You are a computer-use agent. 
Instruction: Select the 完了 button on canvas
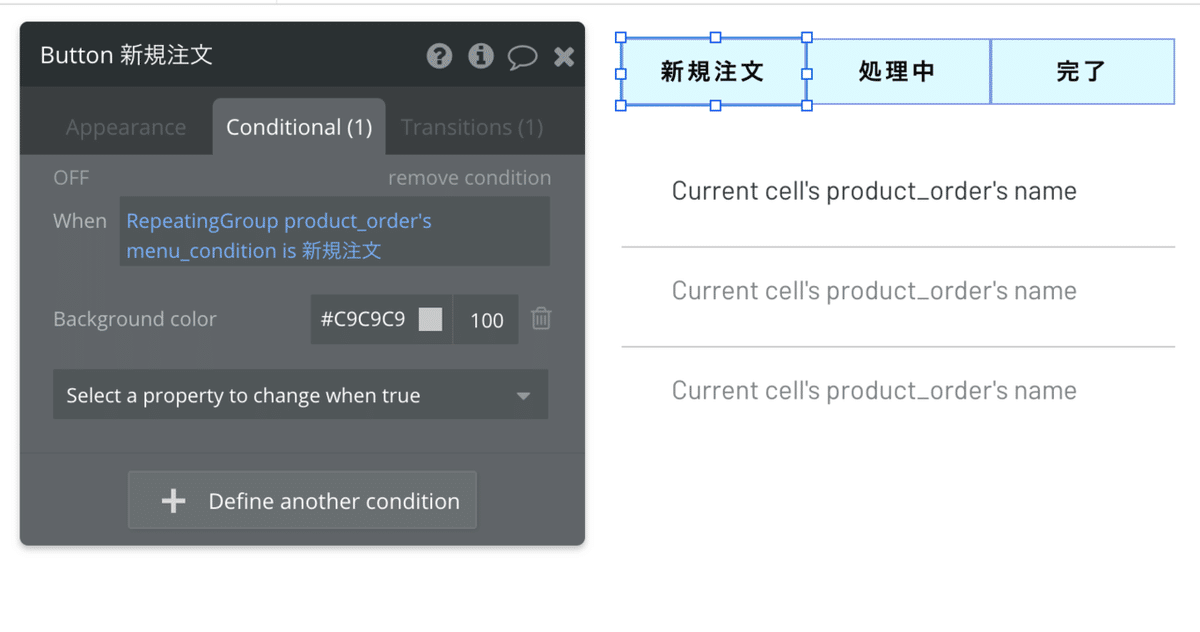click(x=1081, y=71)
